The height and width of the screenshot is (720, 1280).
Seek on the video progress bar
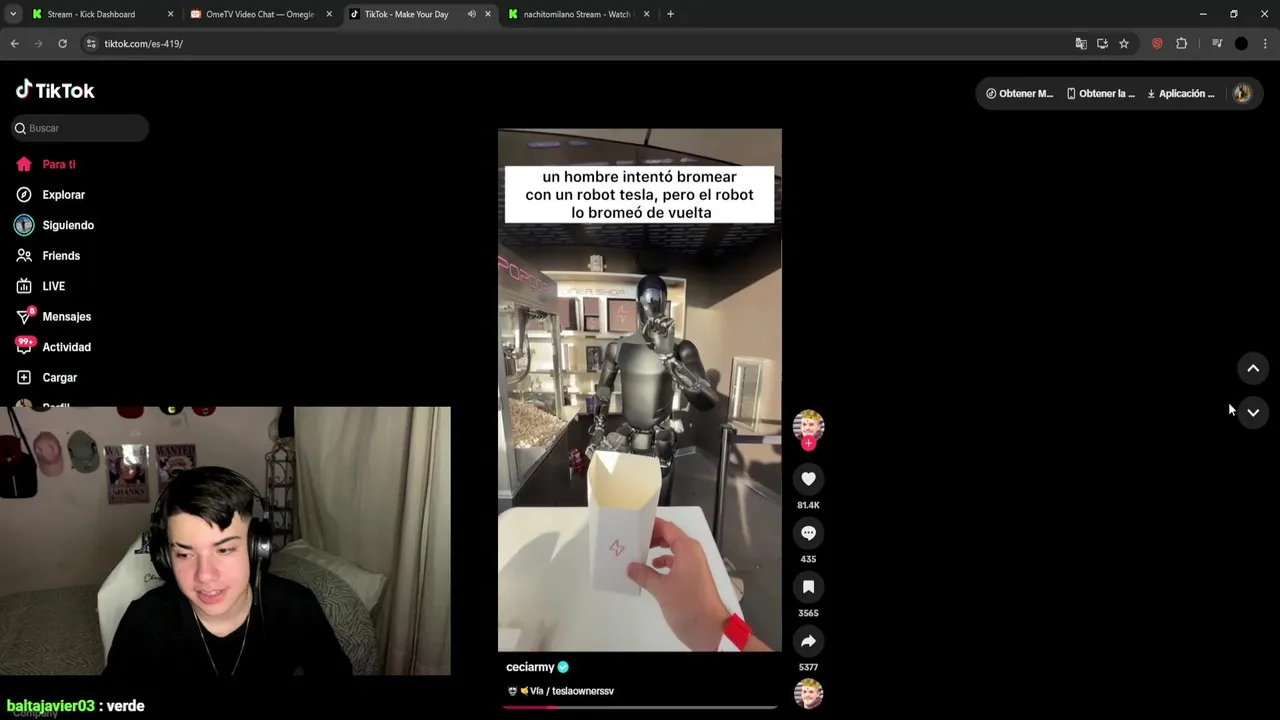640,707
